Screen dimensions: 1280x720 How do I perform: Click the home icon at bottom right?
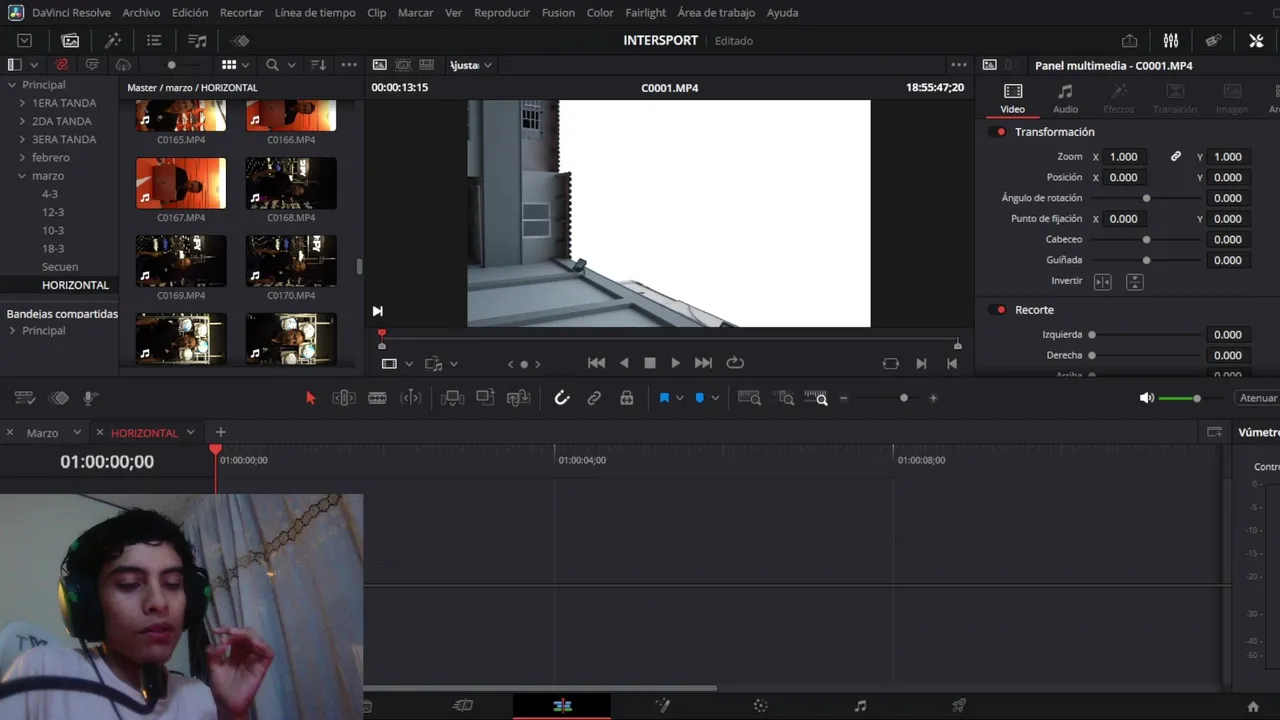[1253, 706]
